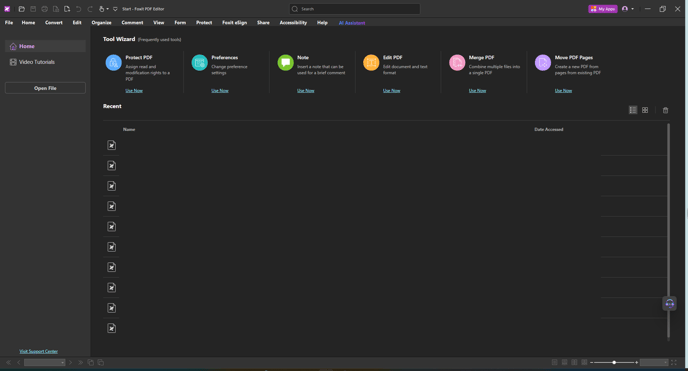Image resolution: width=688 pixels, height=371 pixels.
Task: Click the Open file icon in quick access toolbar
Action: [x=22, y=9]
